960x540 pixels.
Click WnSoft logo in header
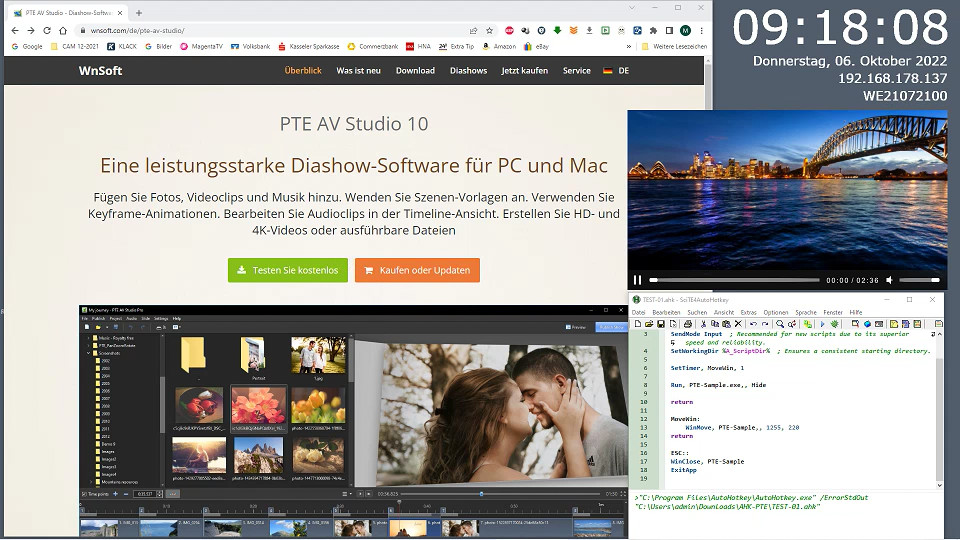coord(100,70)
